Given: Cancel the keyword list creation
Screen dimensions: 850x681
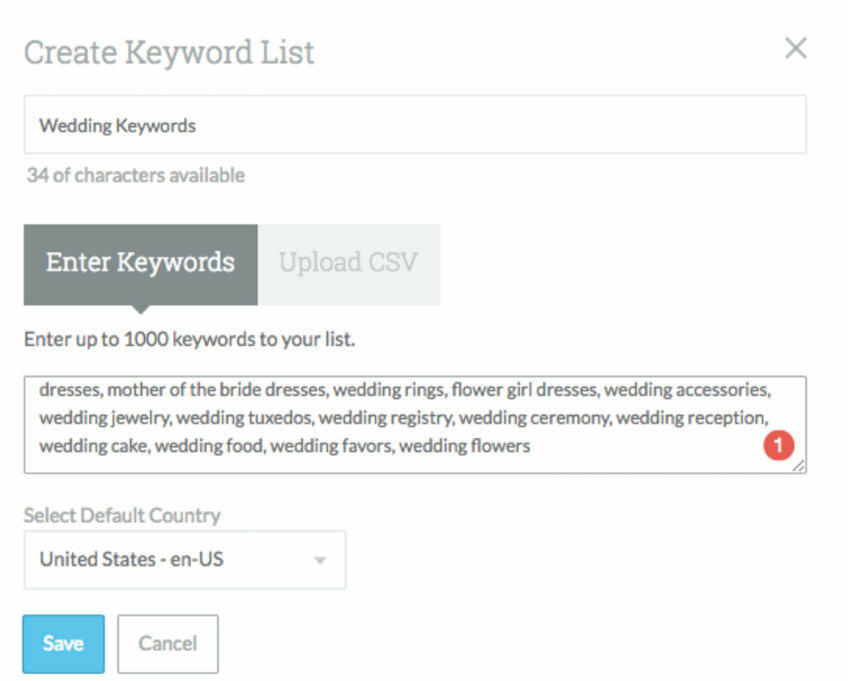Looking at the screenshot, I should [x=167, y=644].
